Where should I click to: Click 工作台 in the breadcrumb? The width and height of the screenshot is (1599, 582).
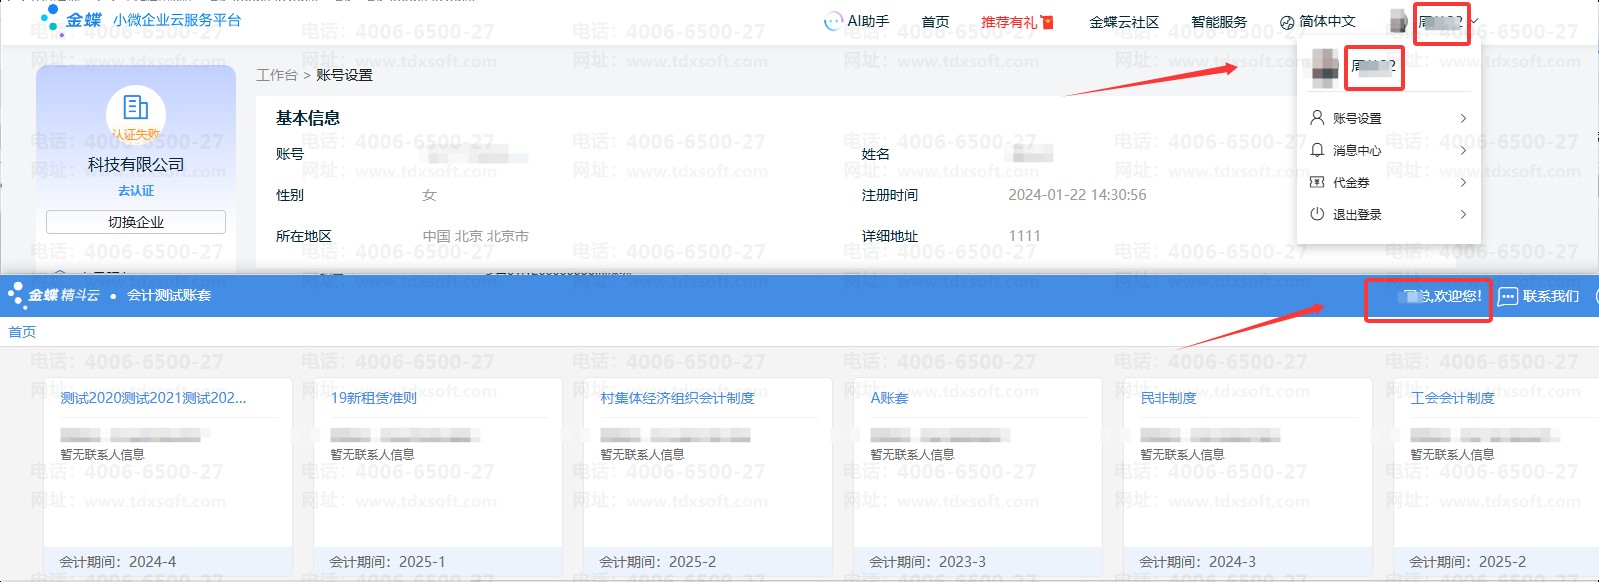point(276,75)
